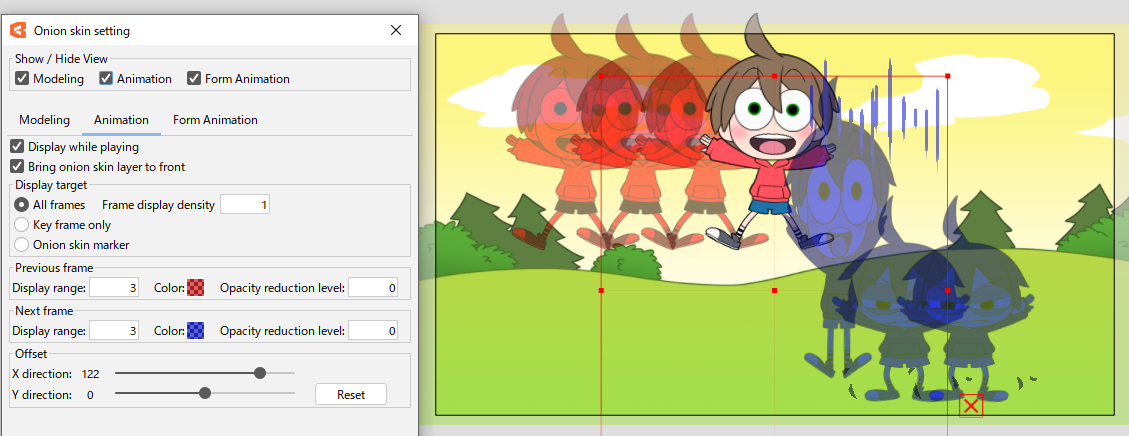Select the All frames radio option
Screen dimensions: 1129x436
[x=22, y=205]
